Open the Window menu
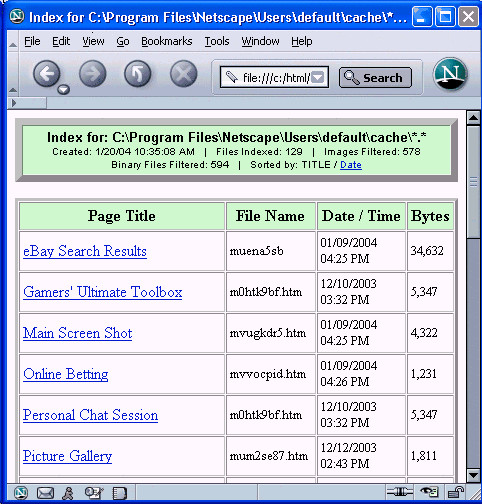 pos(260,41)
